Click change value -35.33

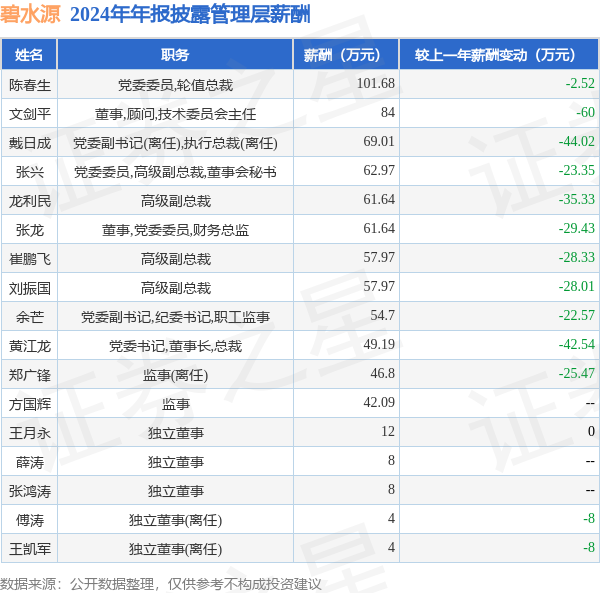pyautogui.click(x=577, y=199)
